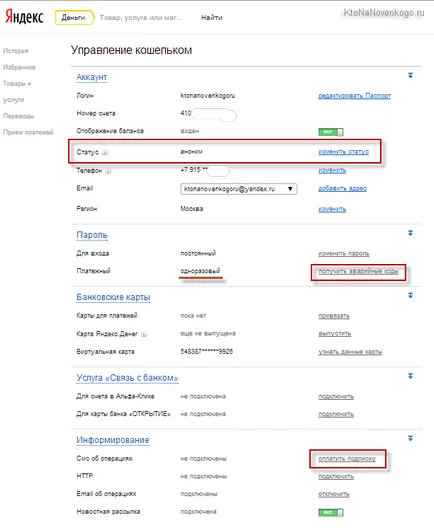Collapse Информирование section with its arrow
This screenshot has height=528, width=434.
pyautogui.click(x=410, y=438)
